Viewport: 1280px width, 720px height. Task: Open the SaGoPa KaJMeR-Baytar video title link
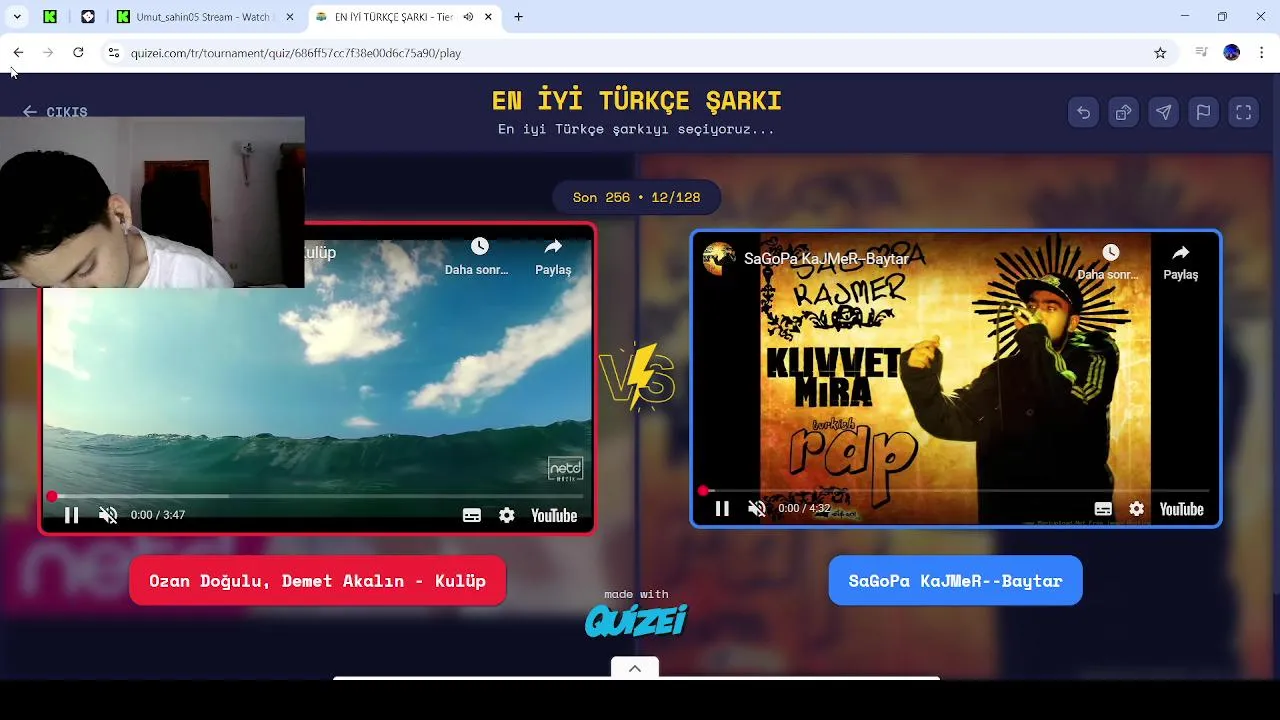pyautogui.click(x=826, y=259)
